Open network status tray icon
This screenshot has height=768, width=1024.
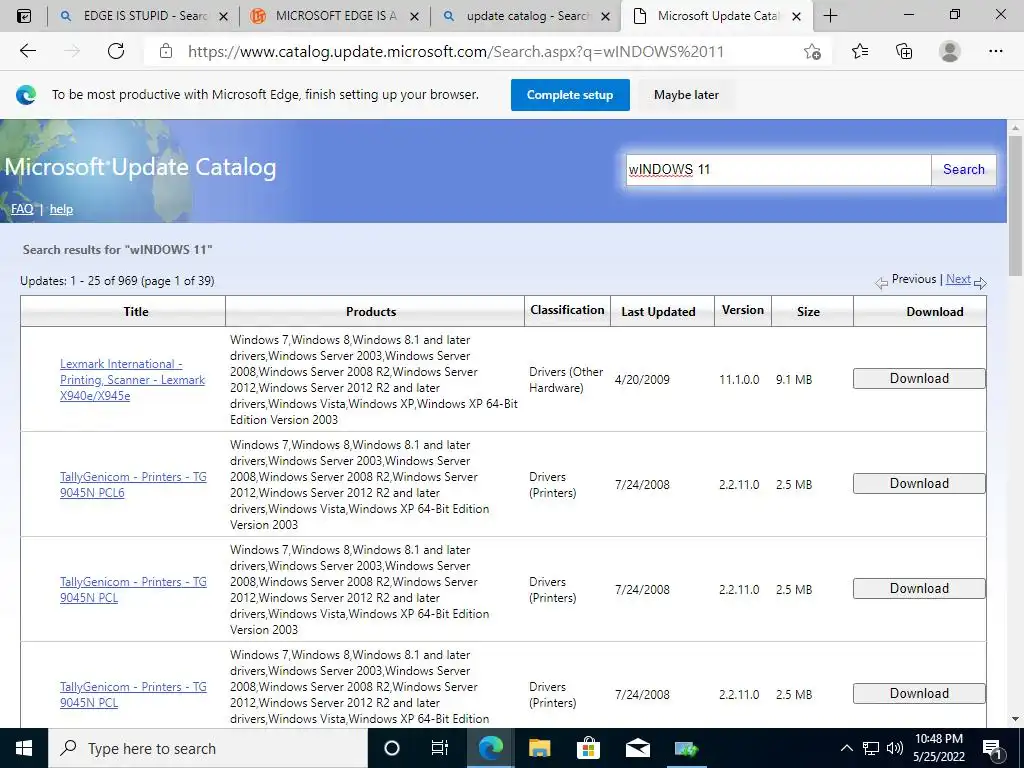871,748
